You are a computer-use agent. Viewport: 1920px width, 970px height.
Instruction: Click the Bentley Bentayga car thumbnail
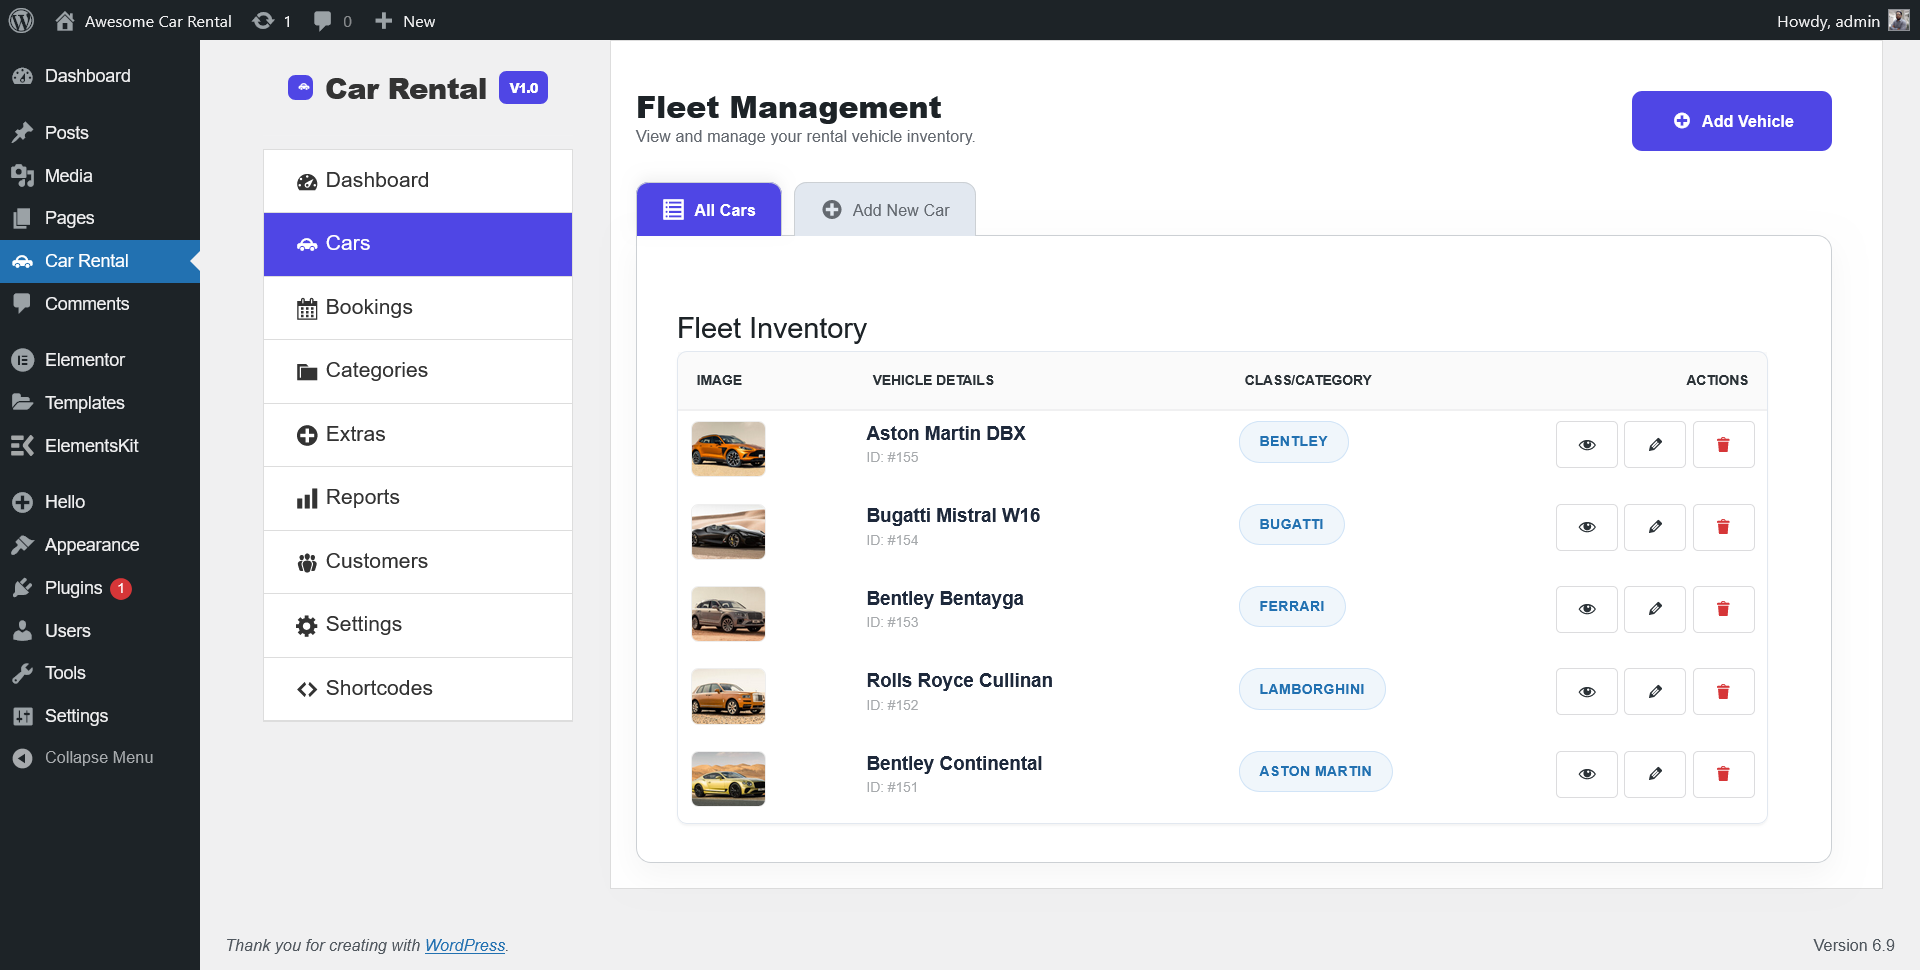(727, 613)
